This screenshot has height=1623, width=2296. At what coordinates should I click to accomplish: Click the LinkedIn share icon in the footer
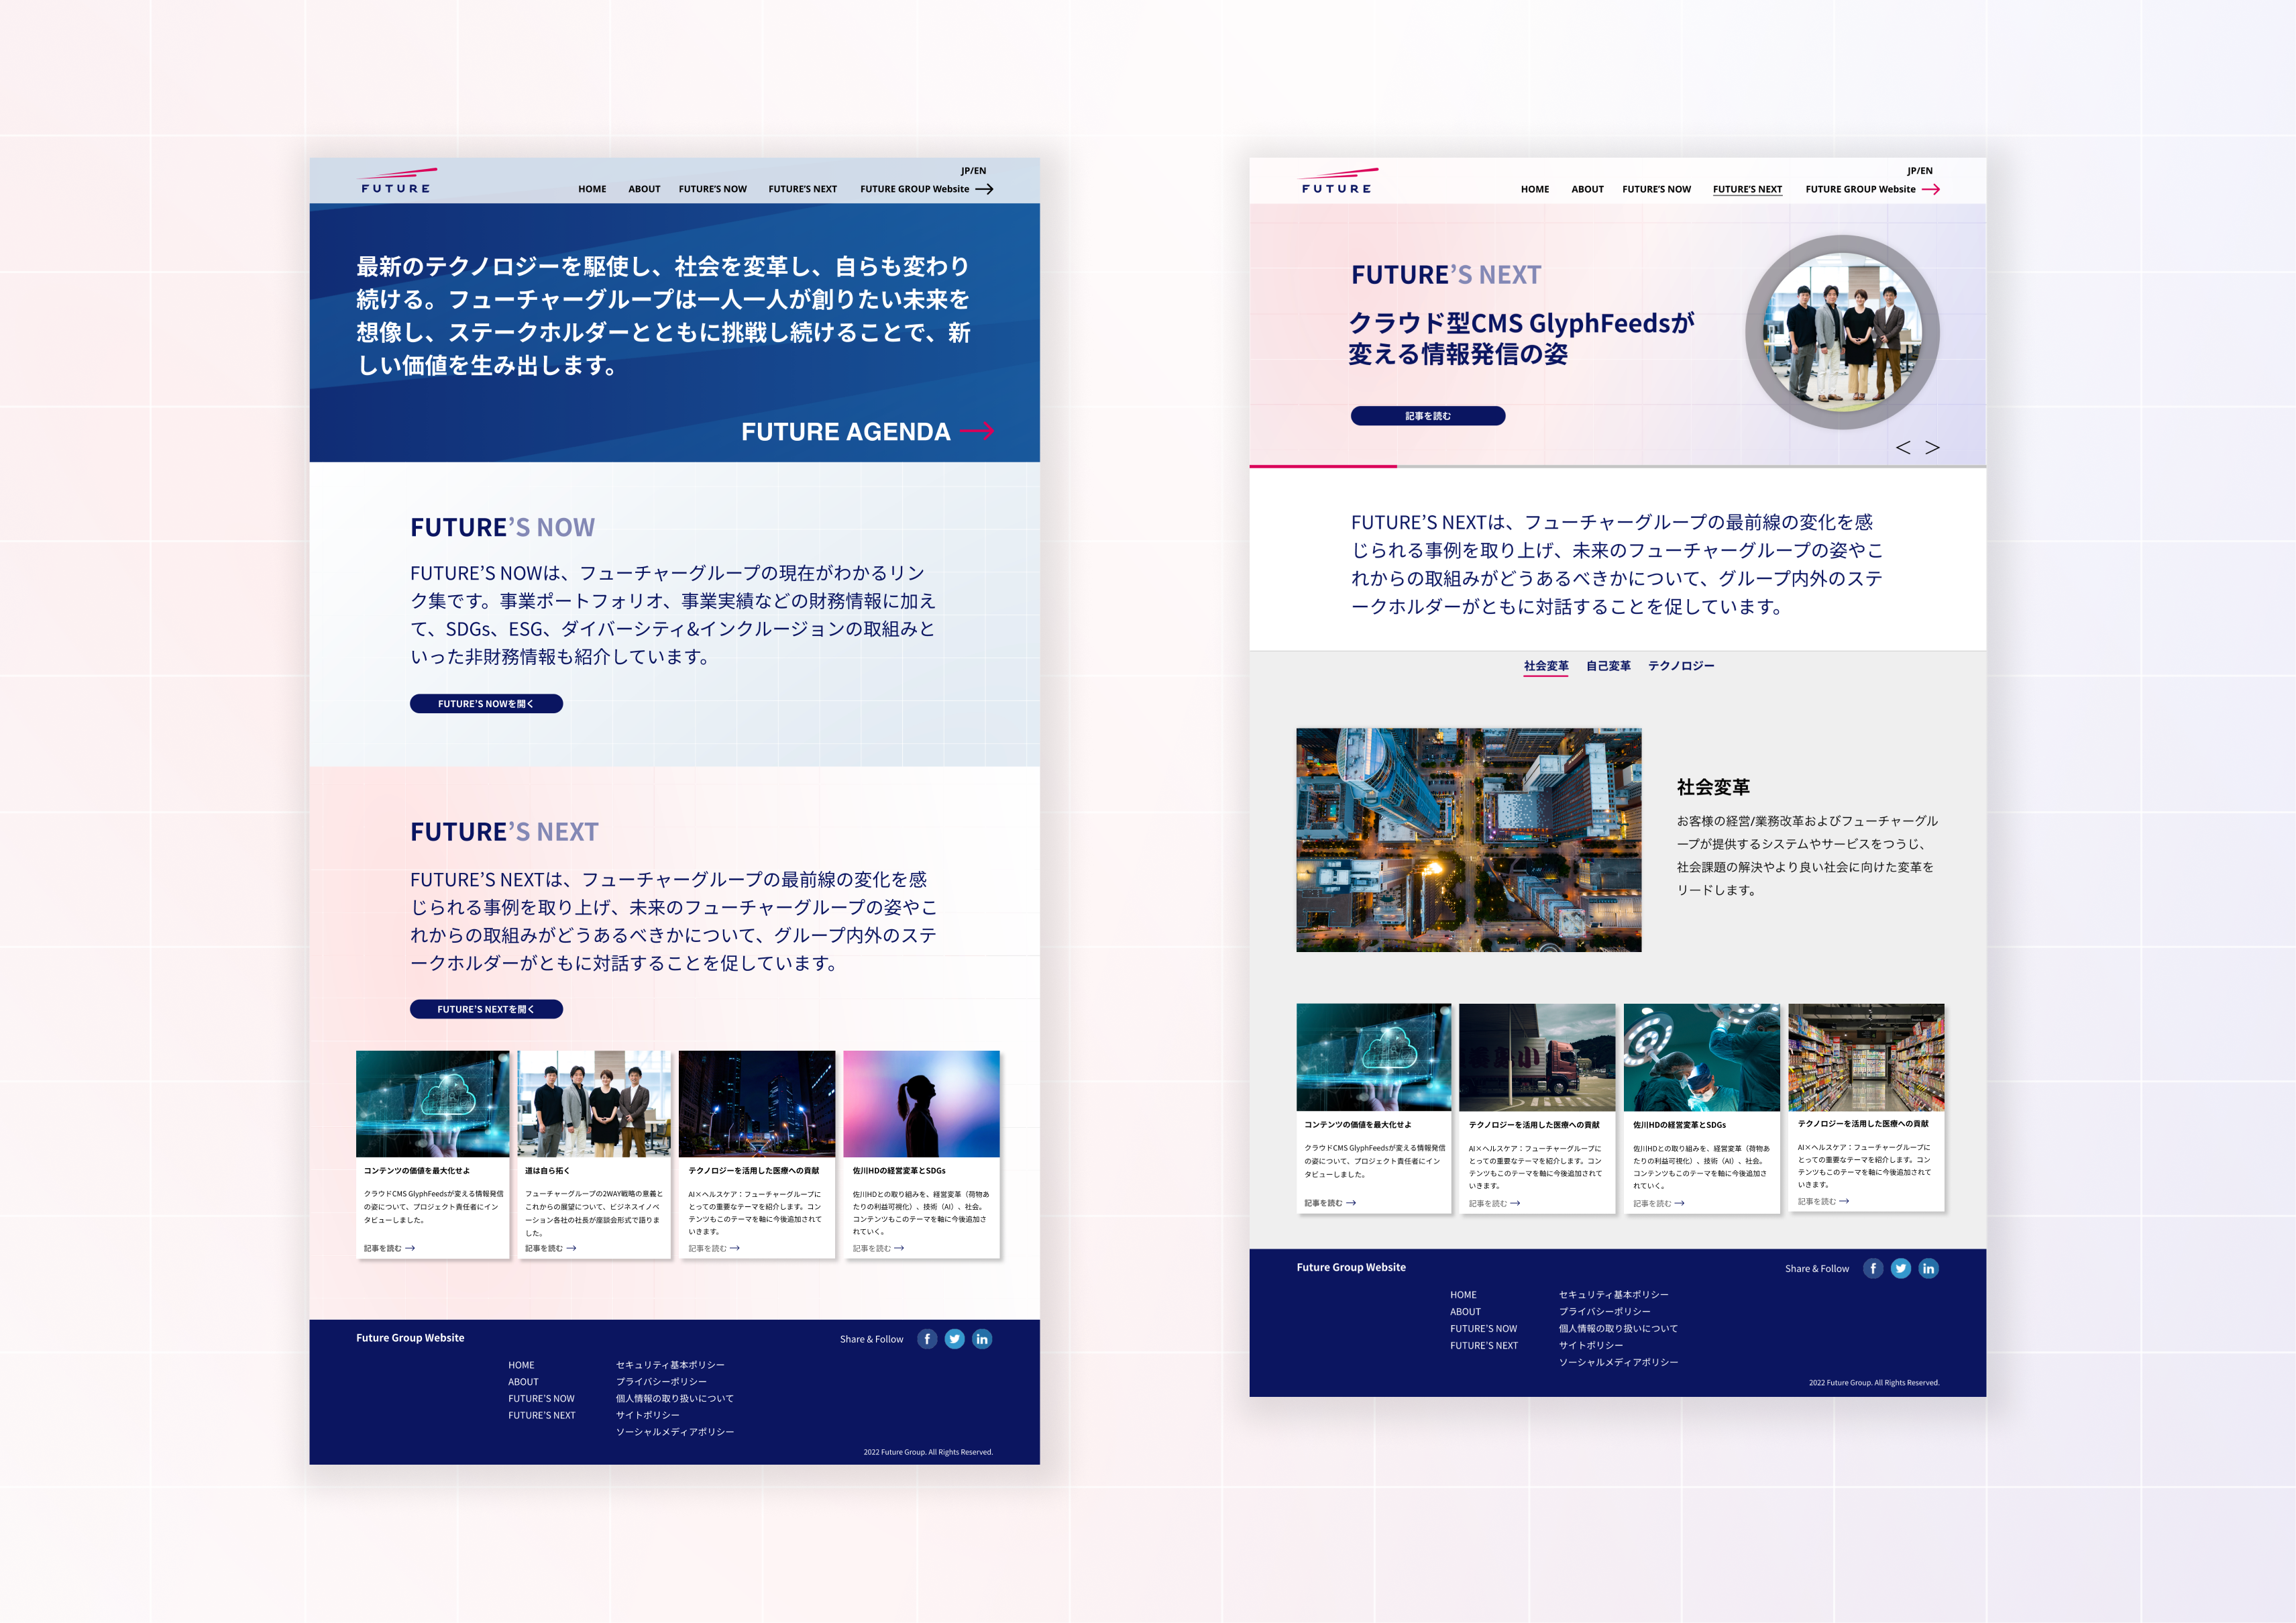click(x=982, y=1339)
